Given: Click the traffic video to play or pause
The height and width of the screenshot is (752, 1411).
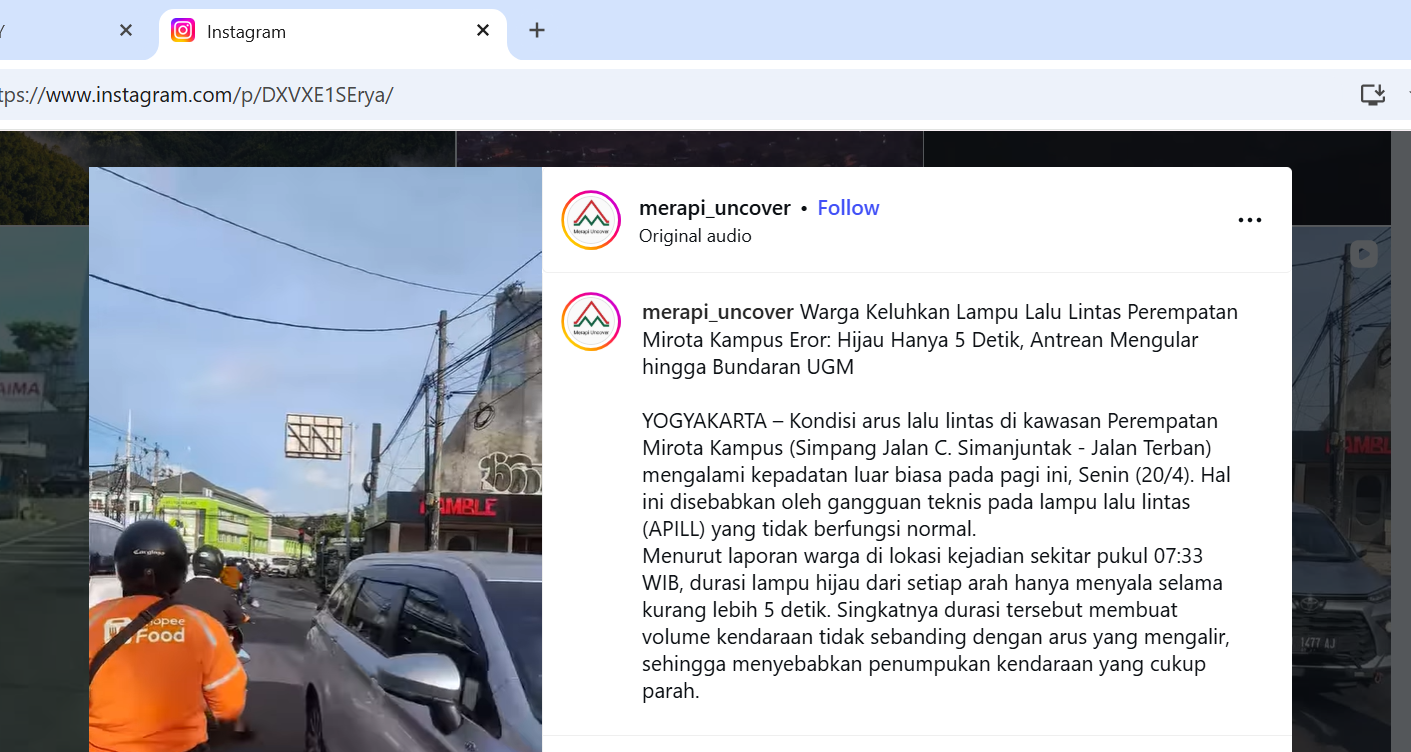Looking at the screenshot, I should (x=315, y=460).
